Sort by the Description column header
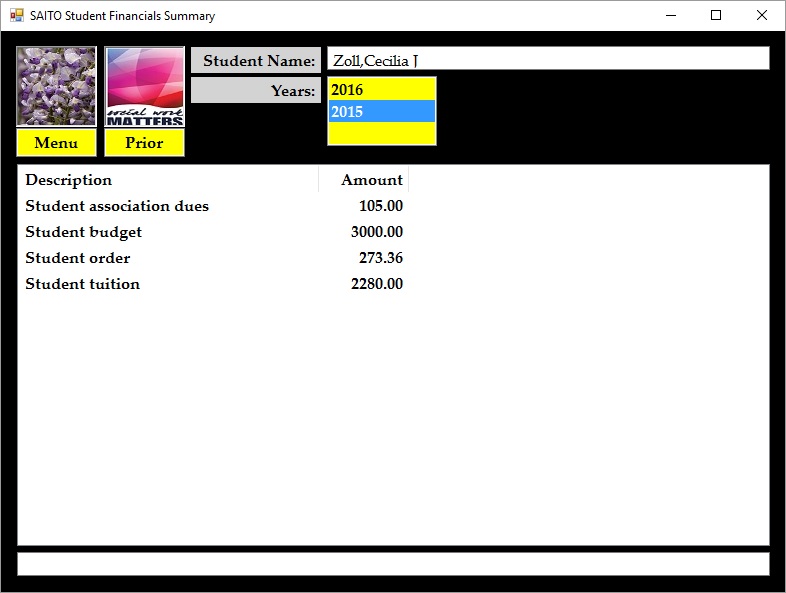 coord(167,180)
